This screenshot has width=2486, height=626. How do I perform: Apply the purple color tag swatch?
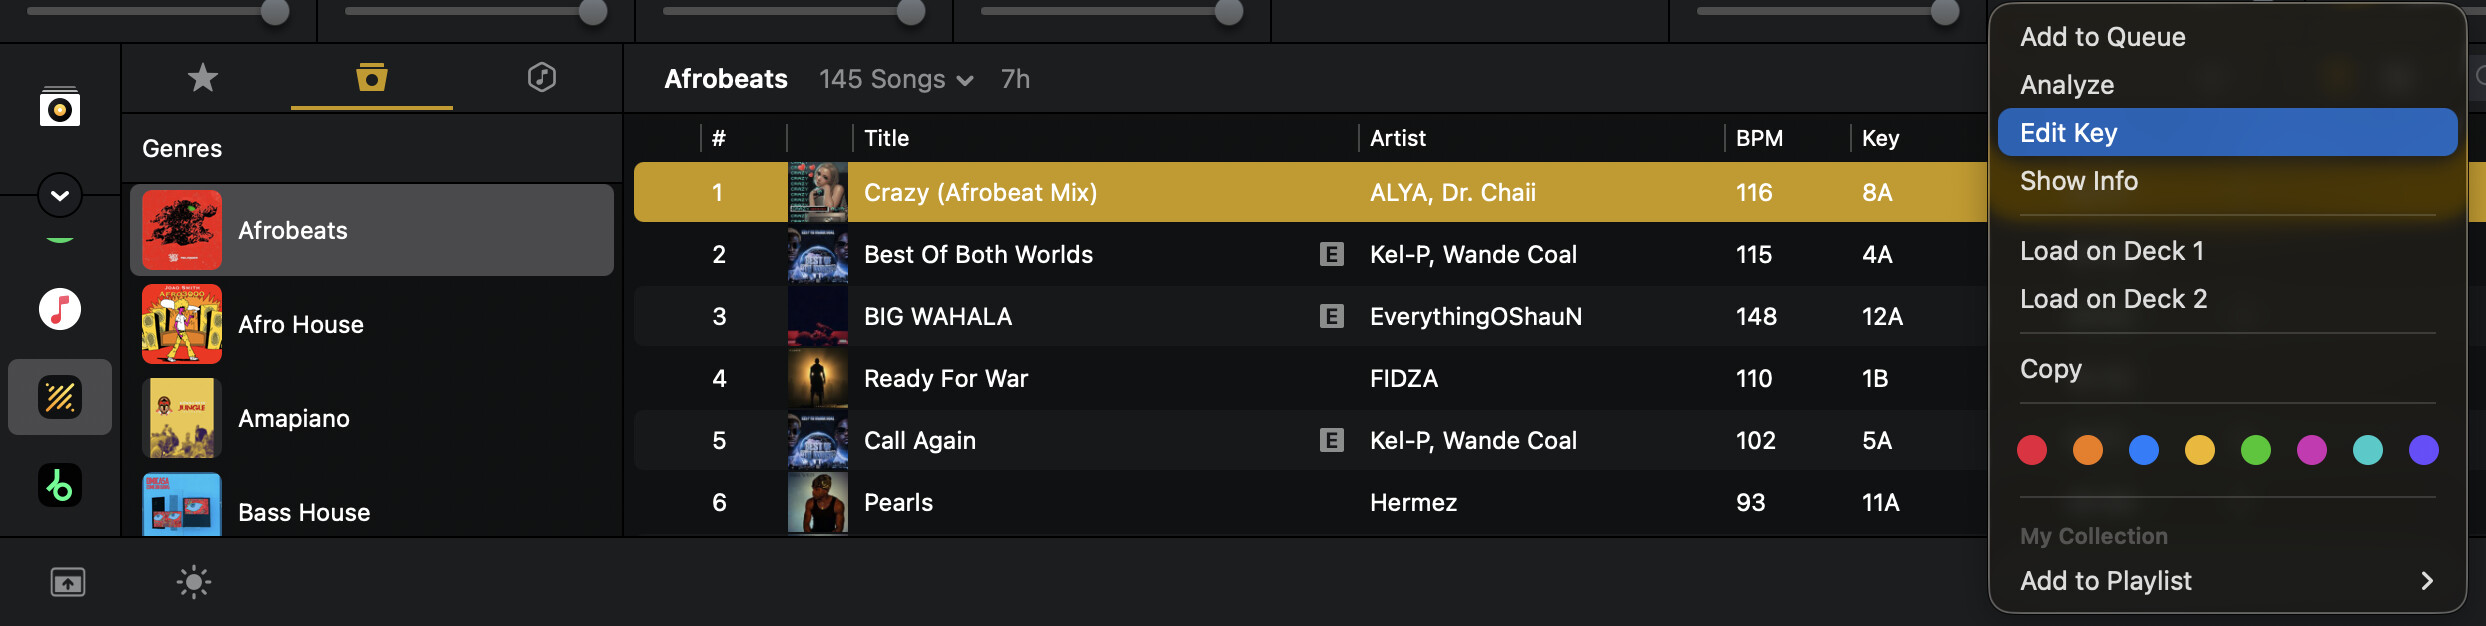click(x=2424, y=450)
